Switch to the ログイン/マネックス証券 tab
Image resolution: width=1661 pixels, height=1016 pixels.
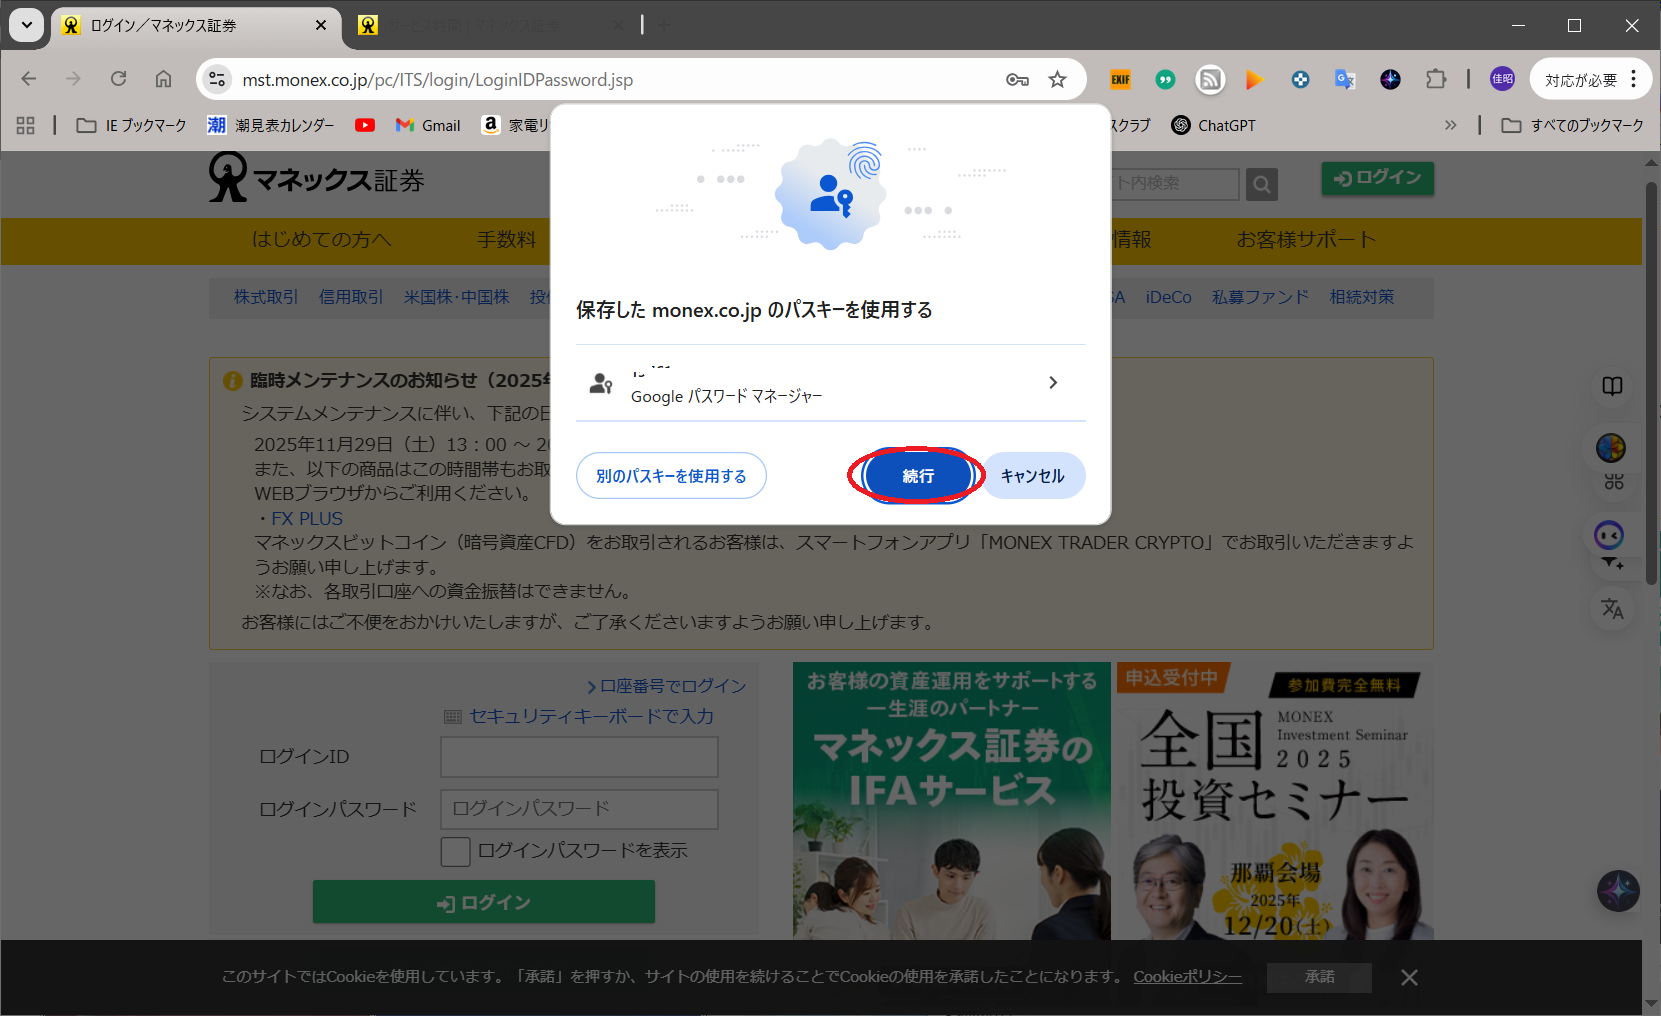[x=190, y=25]
